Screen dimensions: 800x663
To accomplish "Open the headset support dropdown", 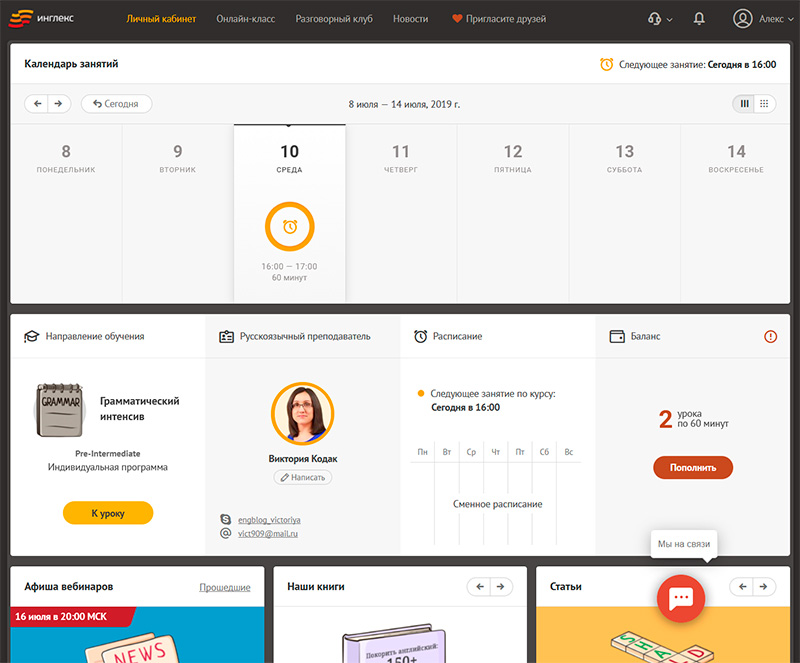I will click(x=659, y=18).
